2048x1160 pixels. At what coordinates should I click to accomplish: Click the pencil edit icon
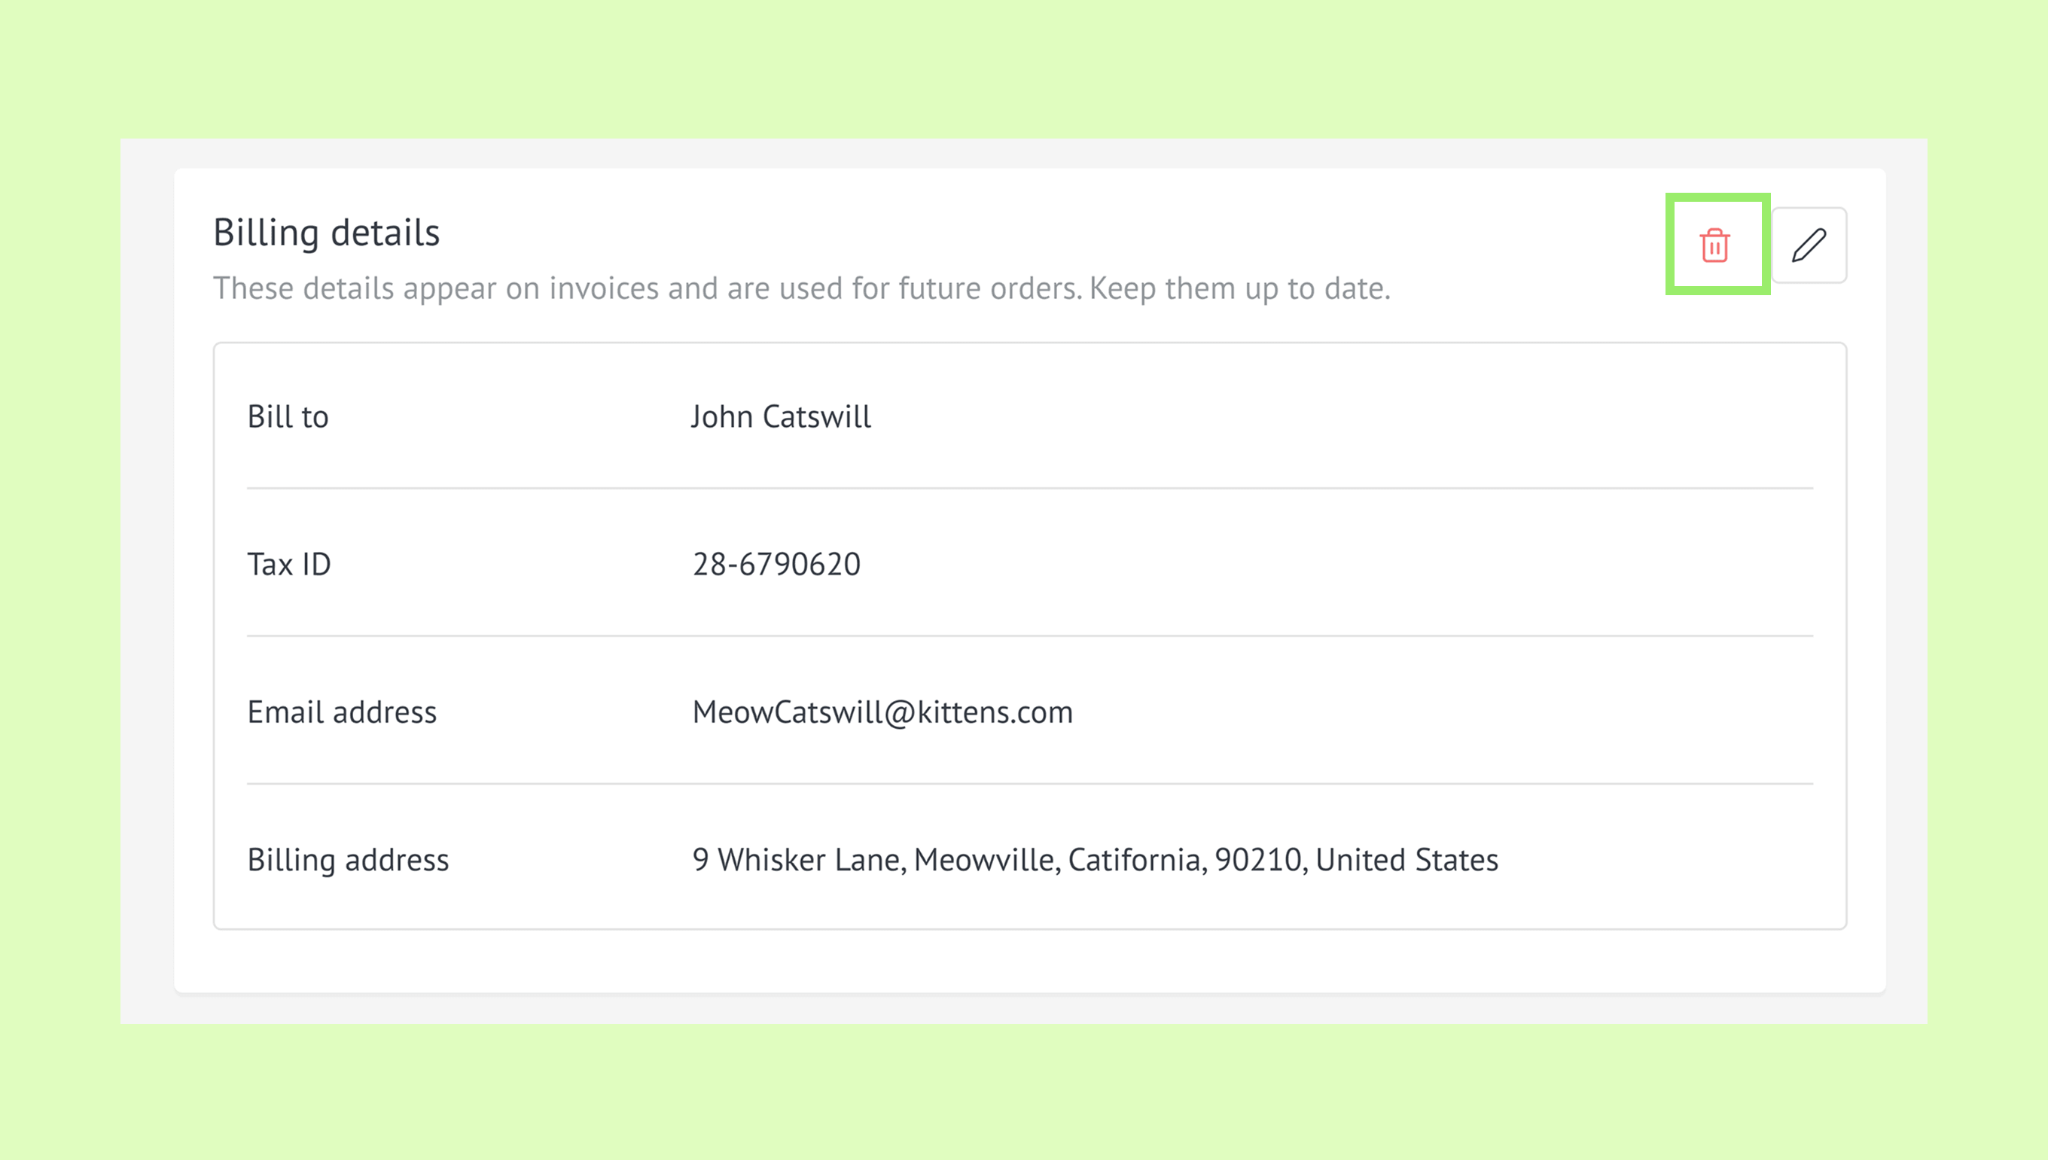coord(1809,245)
